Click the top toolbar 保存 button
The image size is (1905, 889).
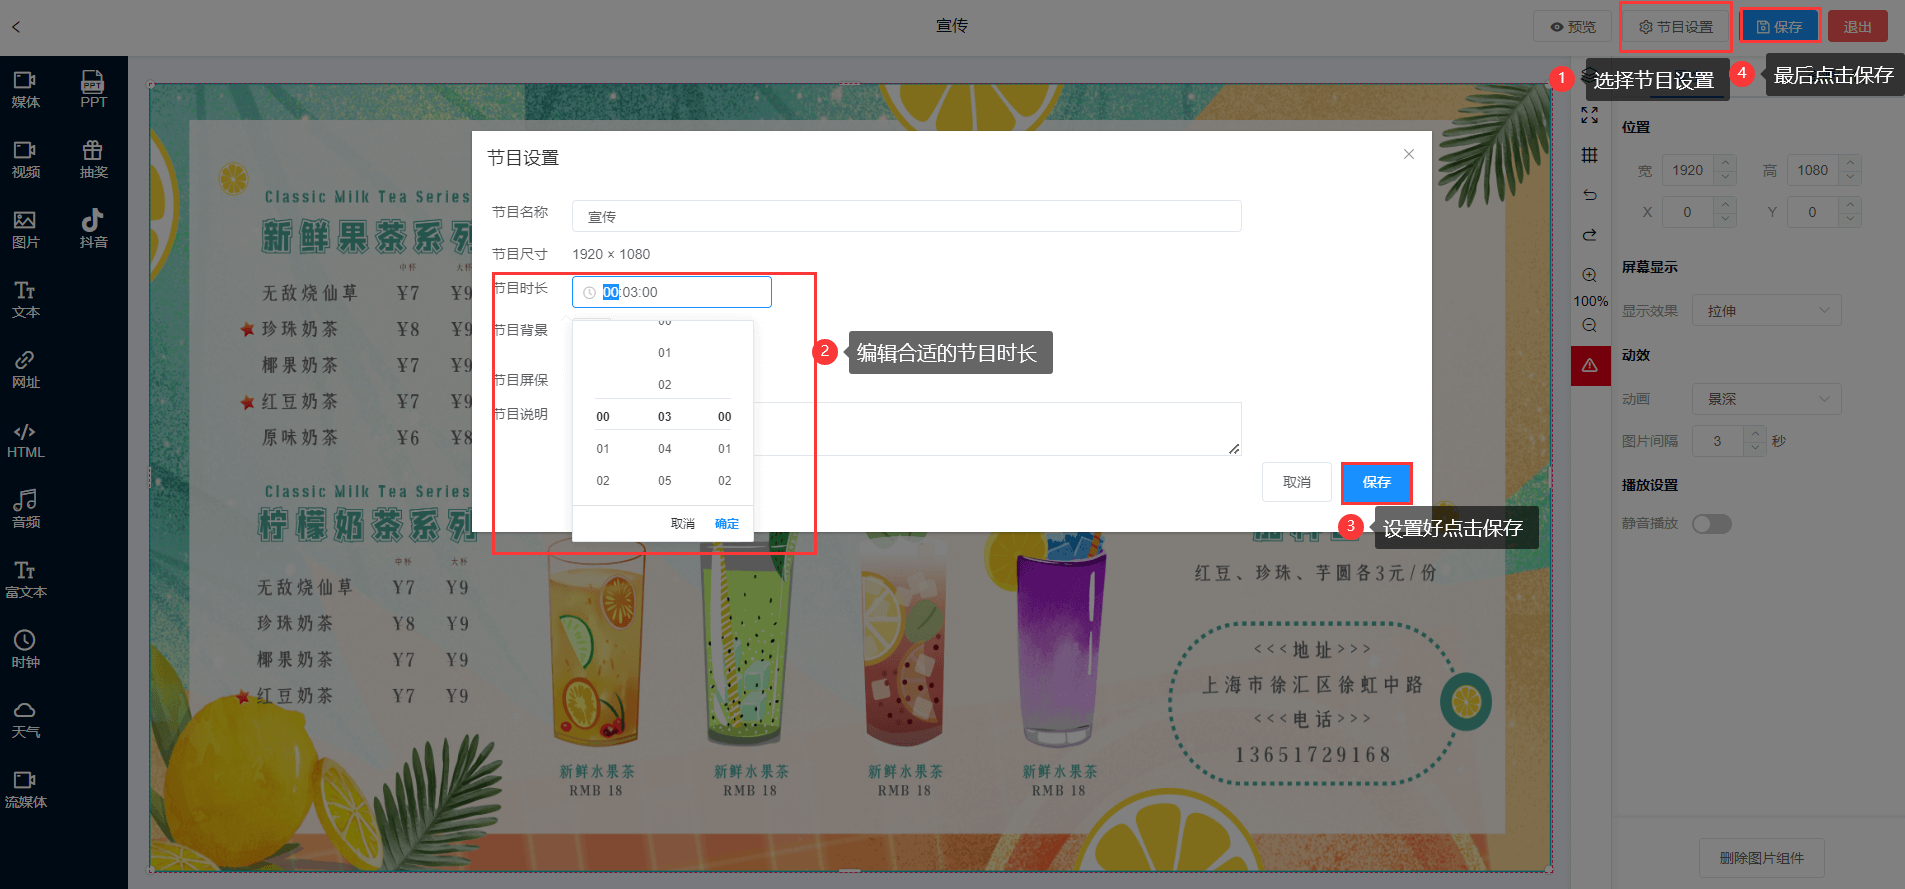1780,27
